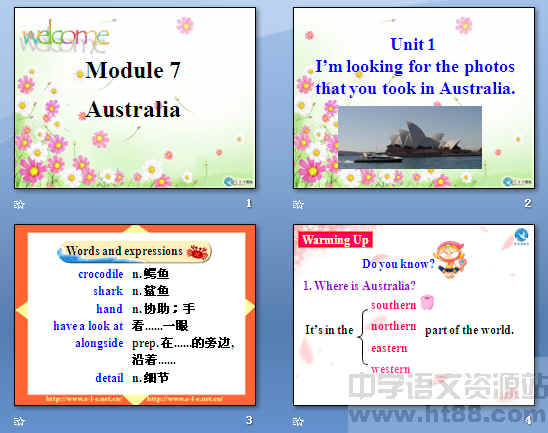Click the cartoon girl character on slide 4
This screenshot has width=548, height=433.
450,259
